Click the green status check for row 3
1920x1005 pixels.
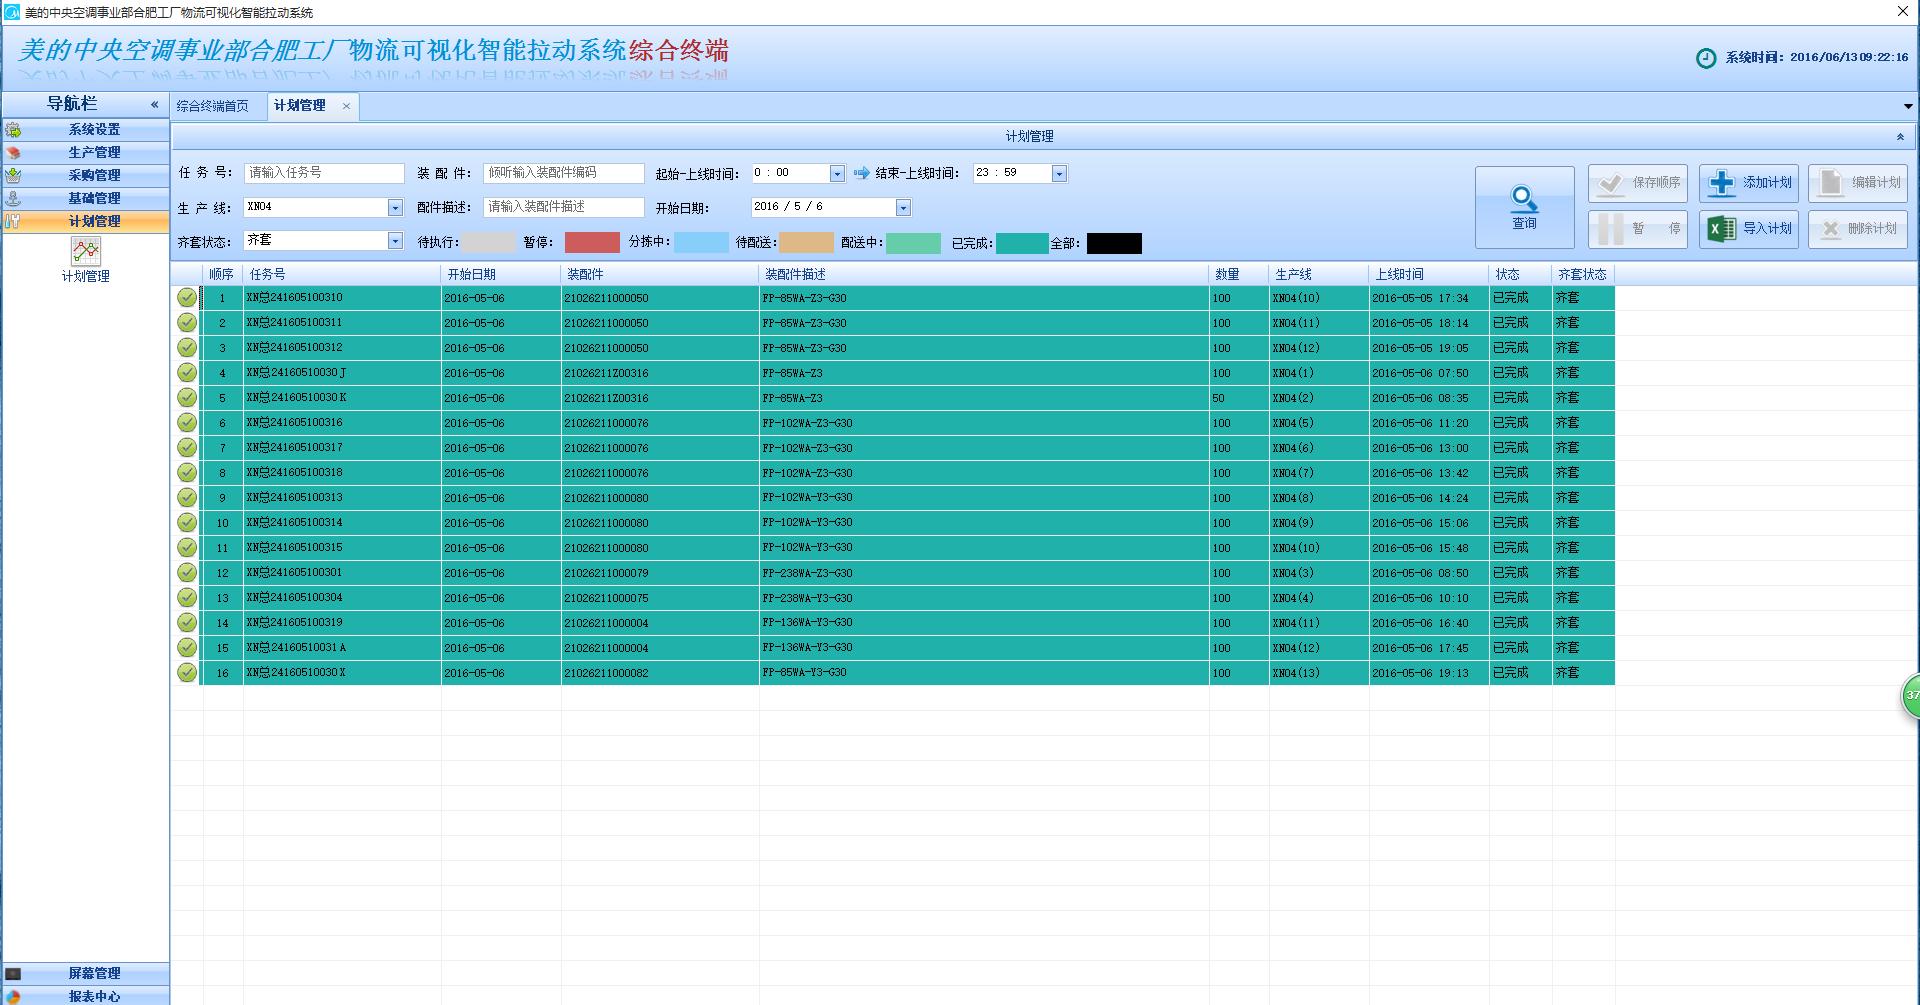point(187,348)
